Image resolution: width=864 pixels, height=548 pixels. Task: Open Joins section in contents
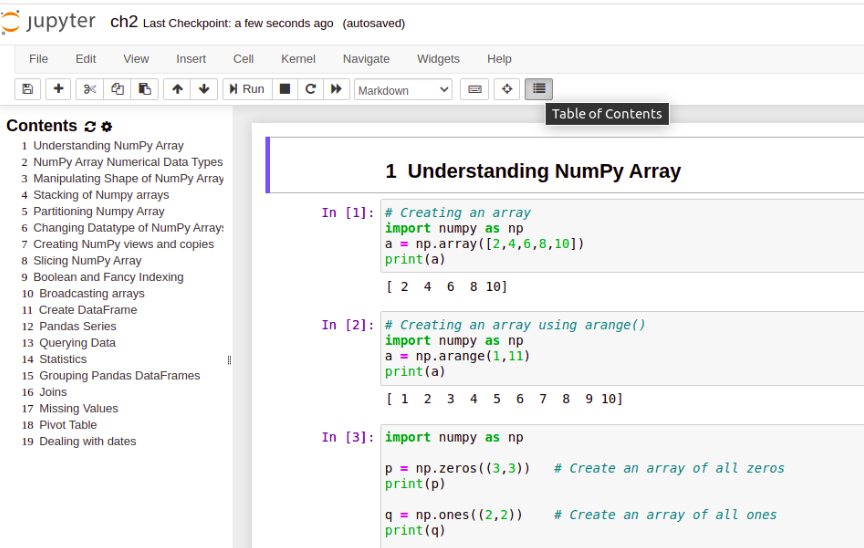pos(53,392)
